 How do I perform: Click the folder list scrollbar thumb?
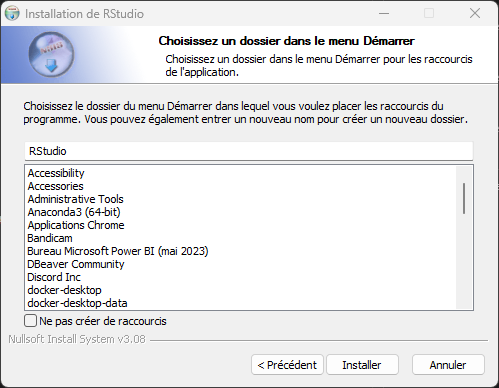click(464, 198)
